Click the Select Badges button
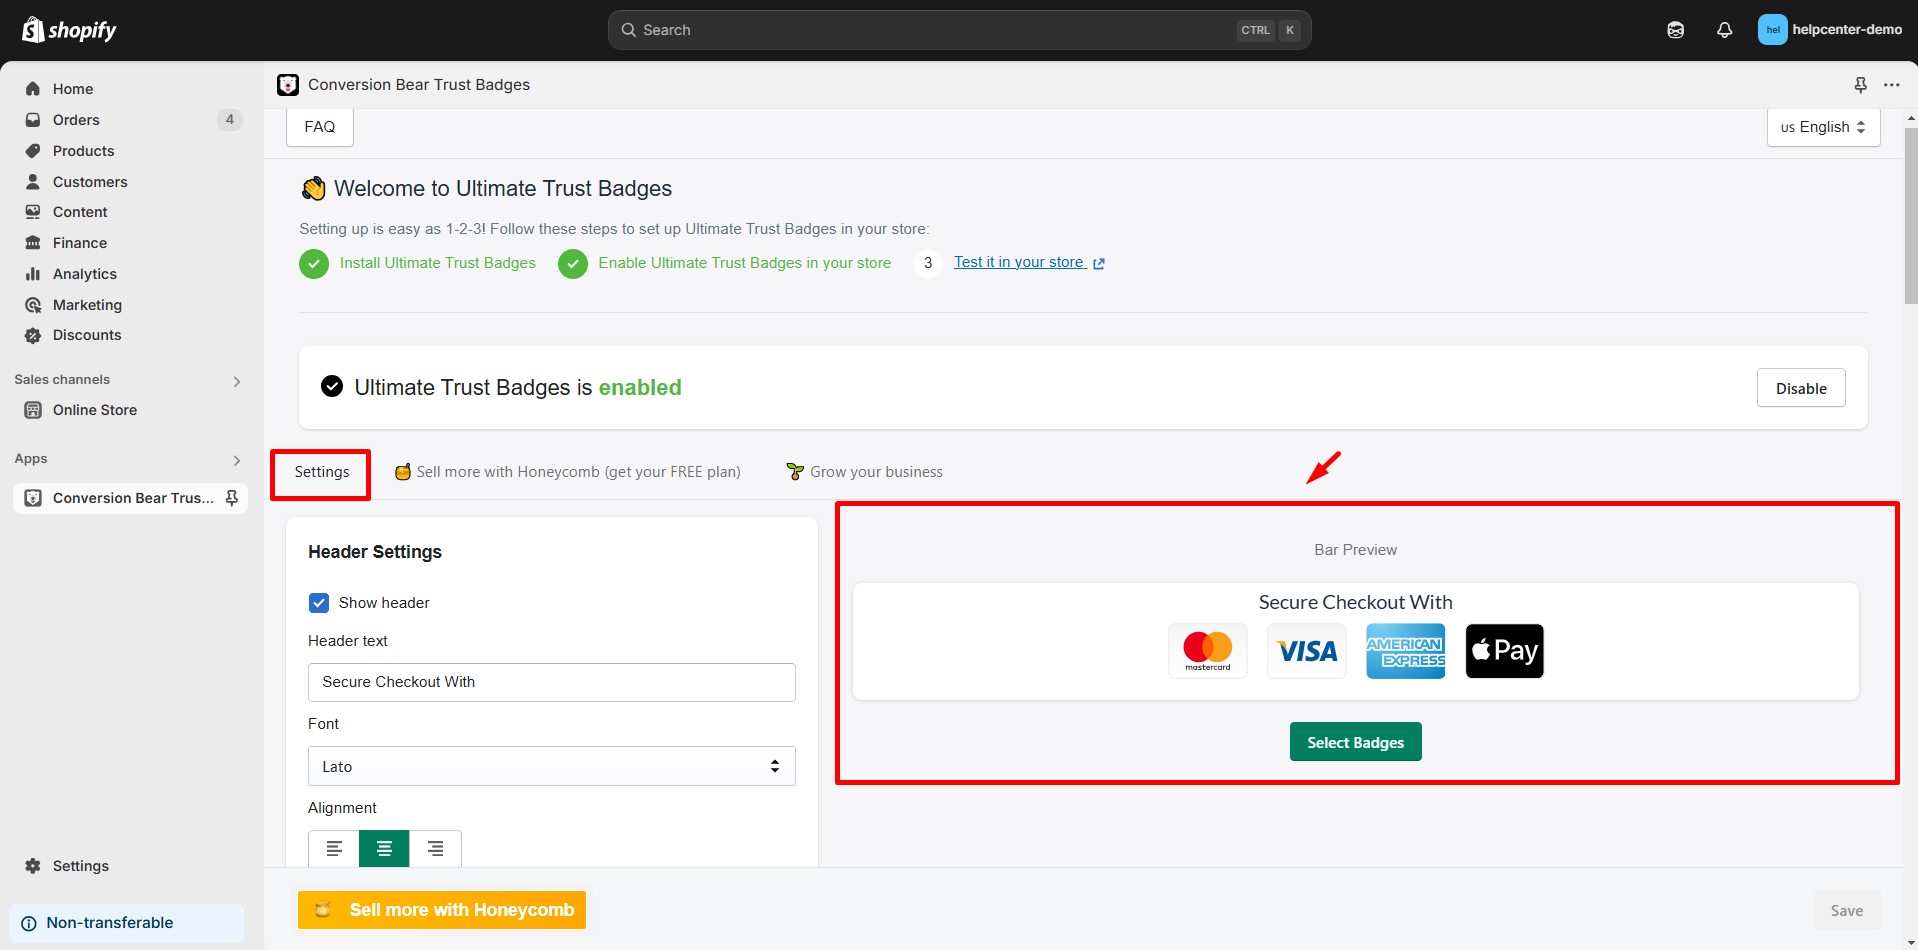 [x=1354, y=741]
